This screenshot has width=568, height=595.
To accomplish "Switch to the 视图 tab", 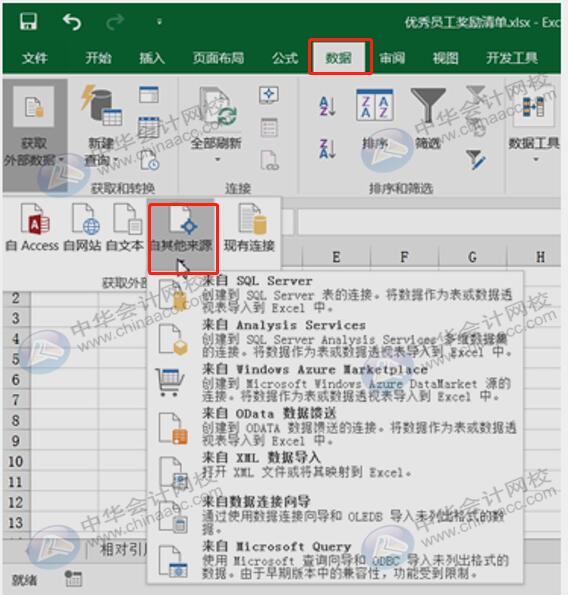I will pyautogui.click(x=445, y=58).
